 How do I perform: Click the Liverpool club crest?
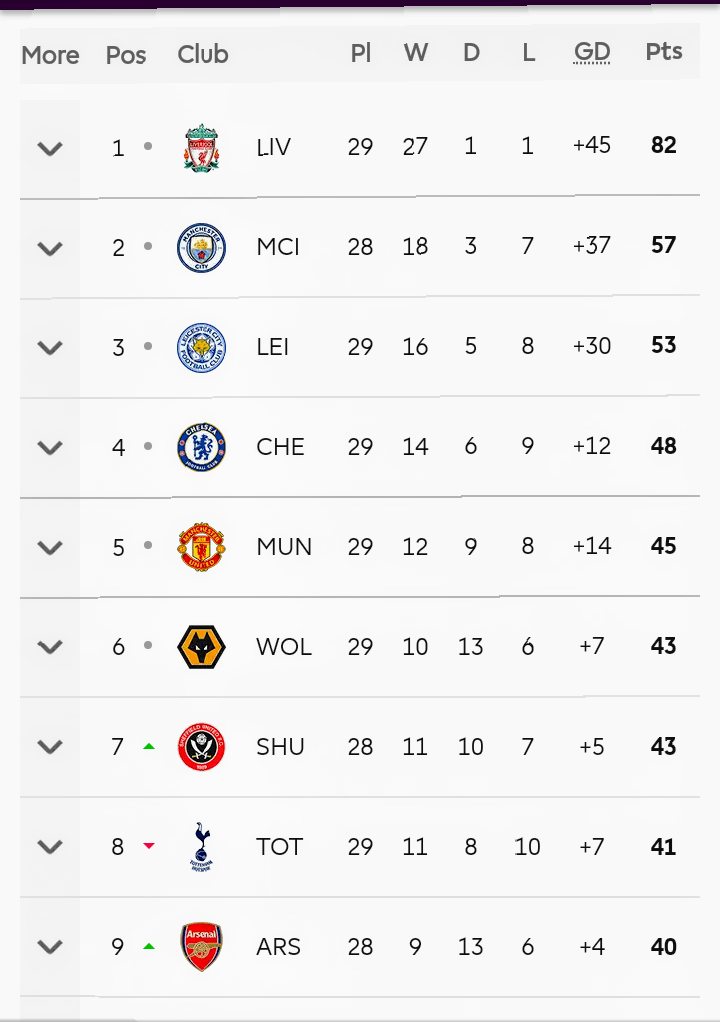coord(201,148)
